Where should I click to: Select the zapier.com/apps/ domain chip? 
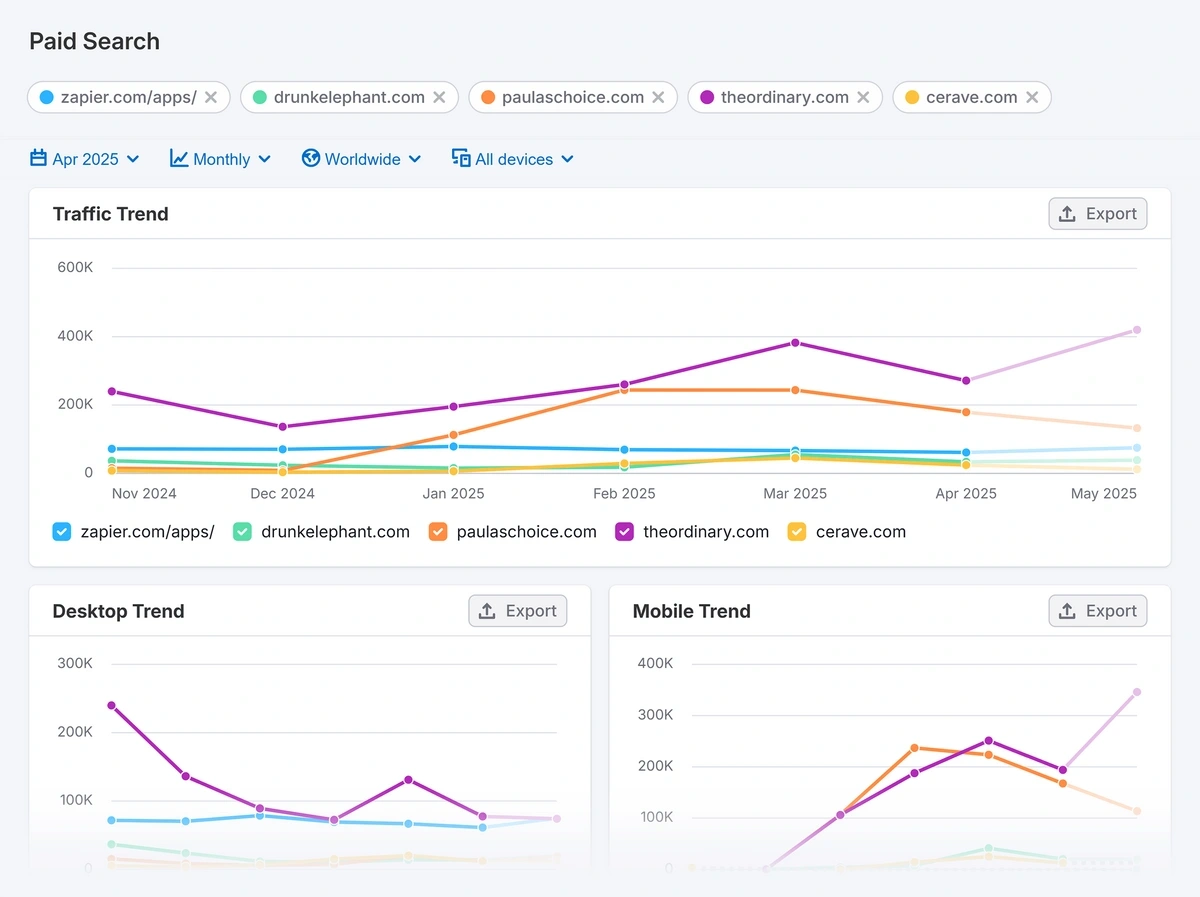[129, 97]
